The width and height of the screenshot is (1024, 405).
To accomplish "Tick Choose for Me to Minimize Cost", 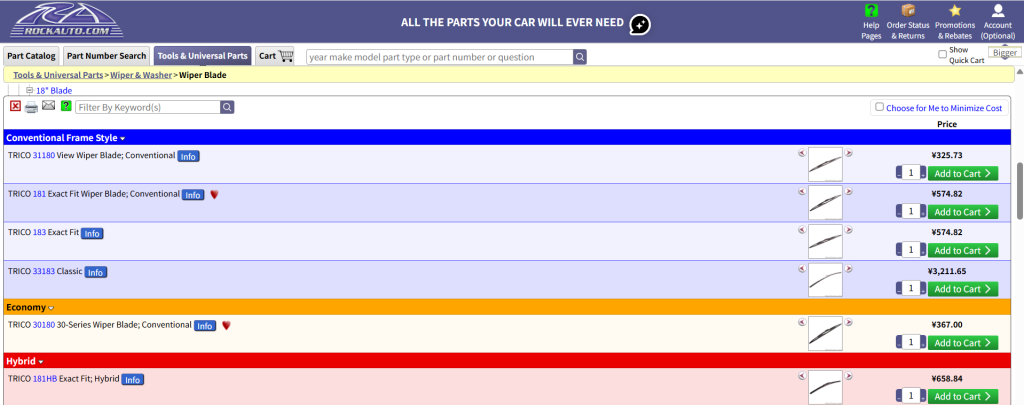I will (x=879, y=107).
